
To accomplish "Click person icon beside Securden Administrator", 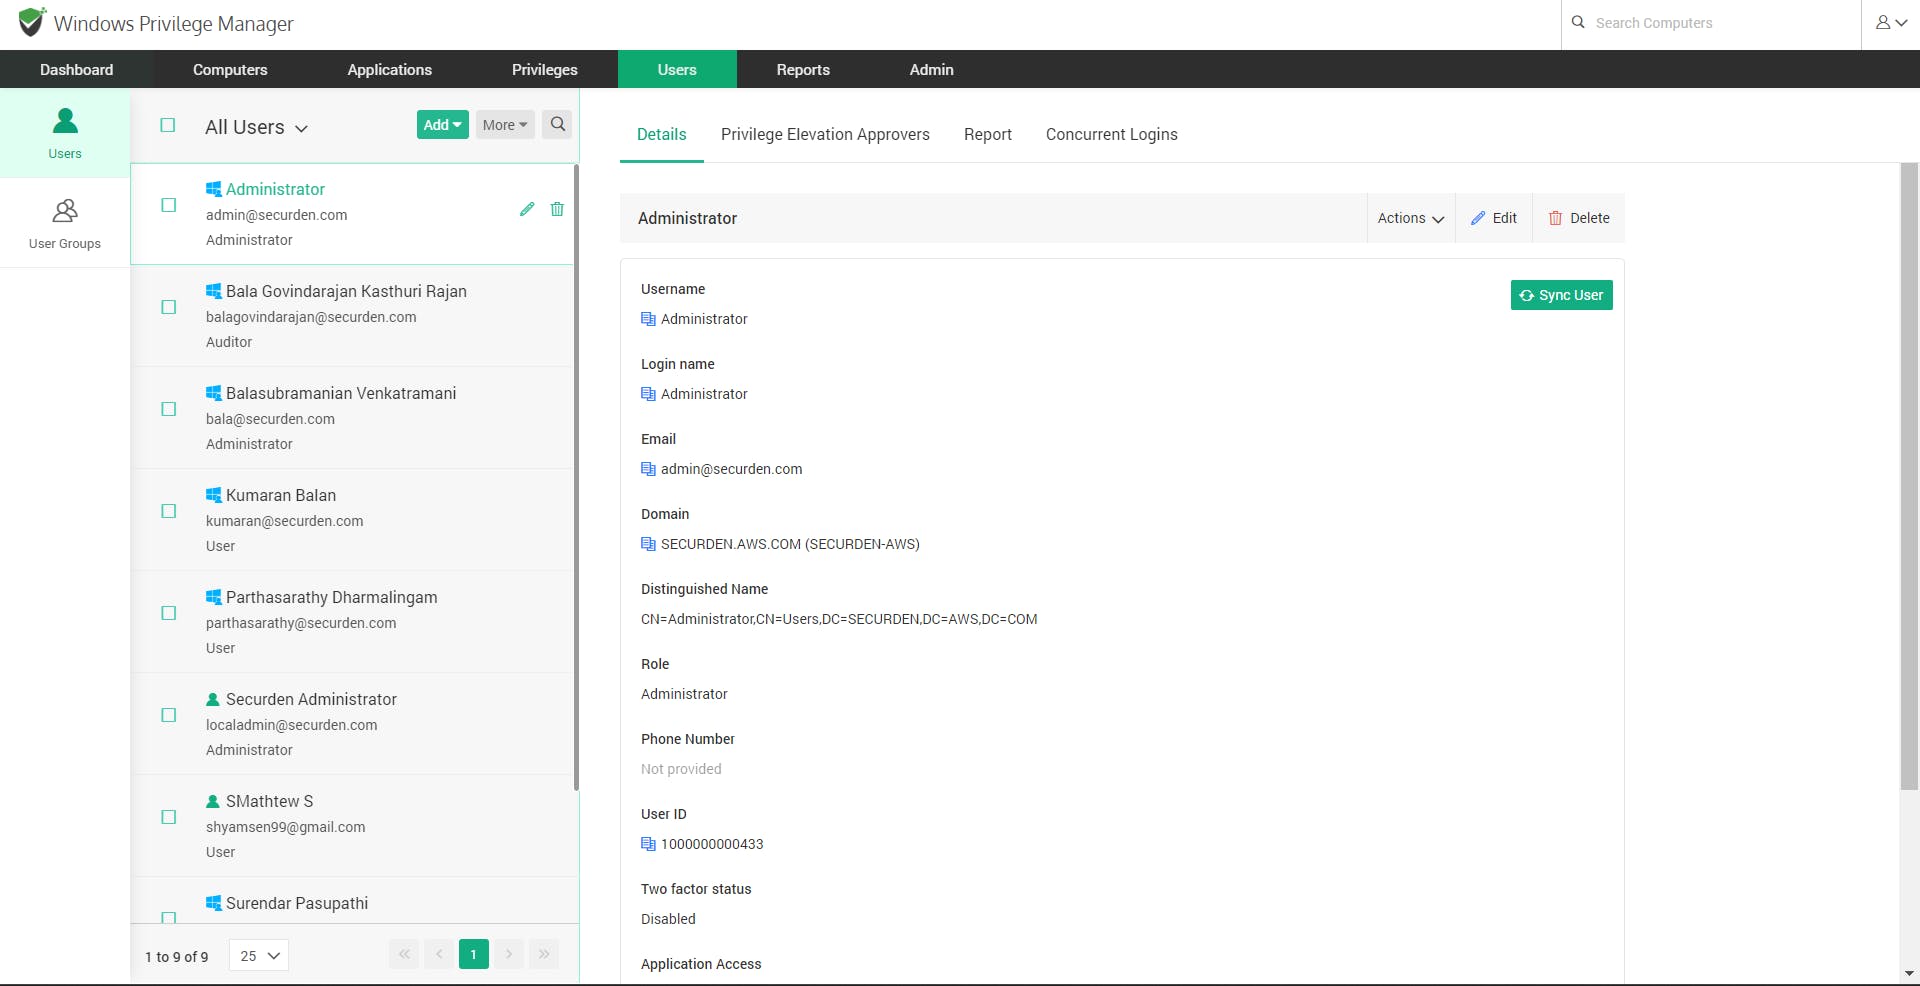I will (x=213, y=699).
